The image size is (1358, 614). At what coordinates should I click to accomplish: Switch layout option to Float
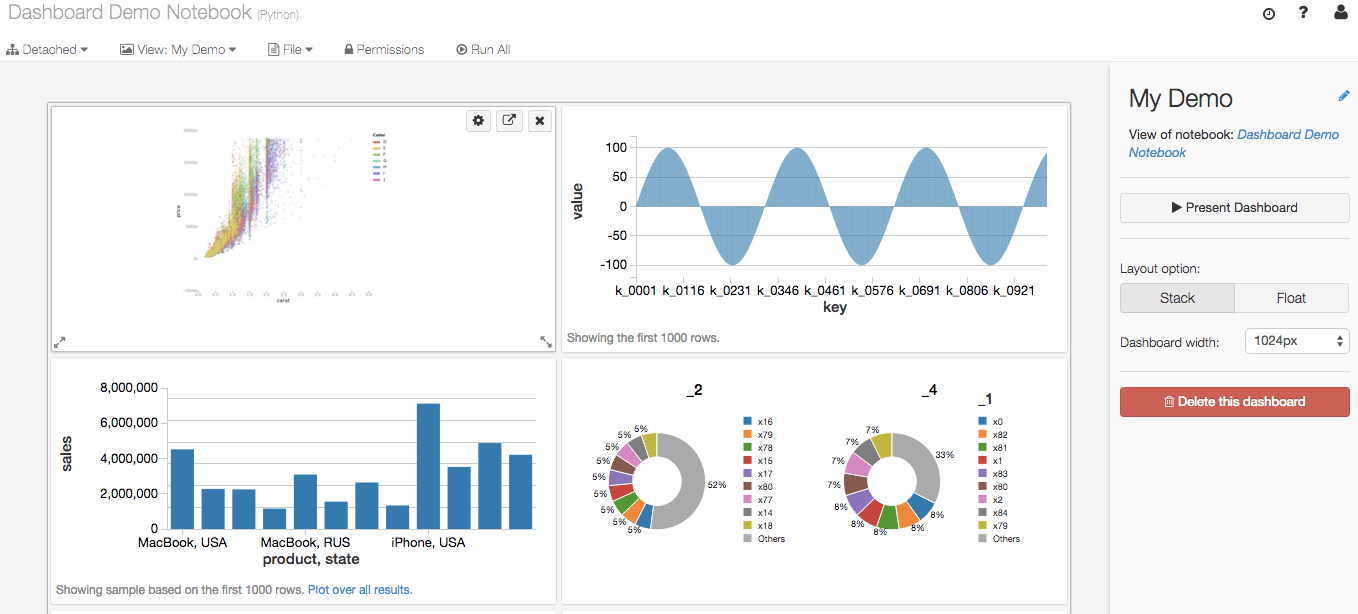tap(1291, 297)
